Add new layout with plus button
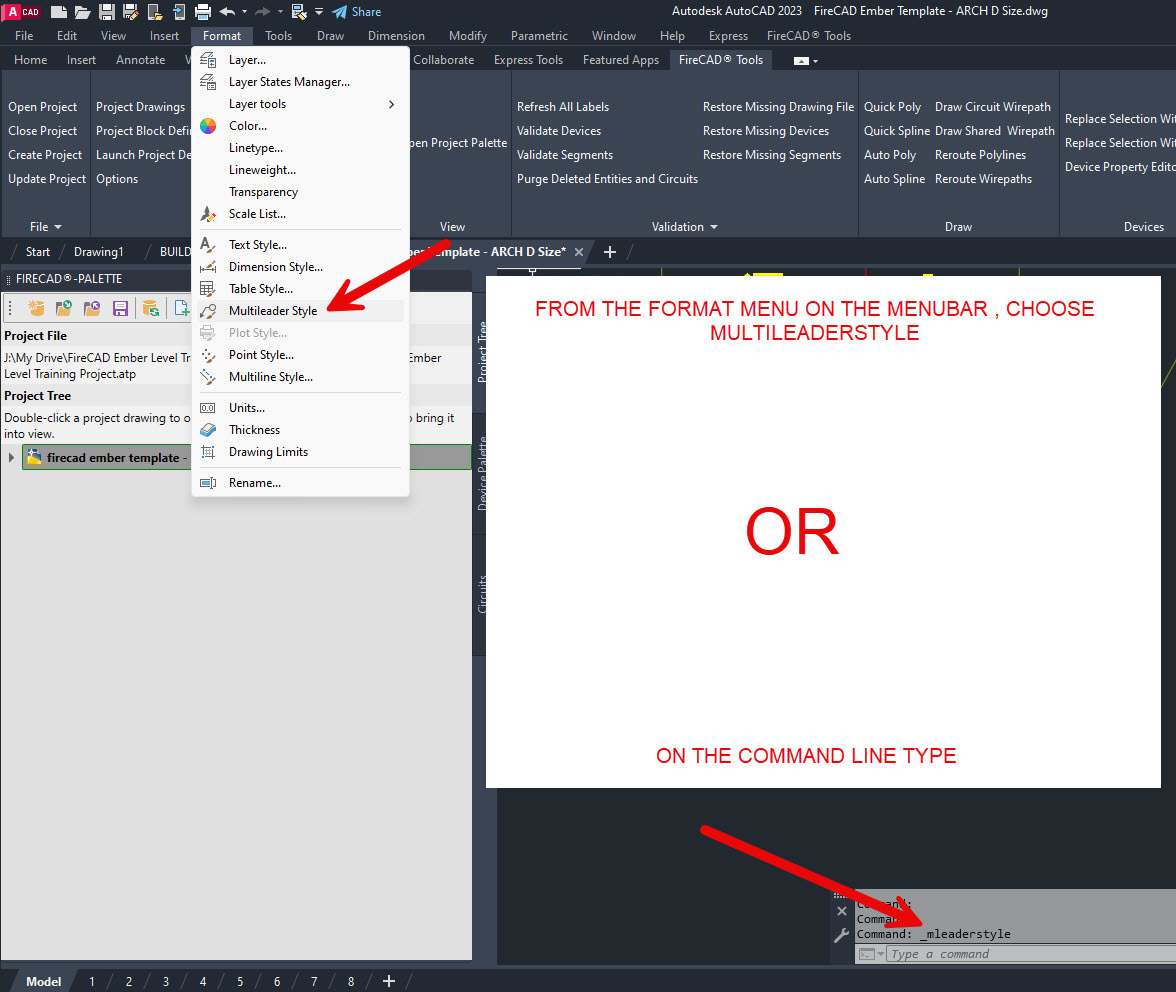This screenshot has width=1176, height=992. click(388, 981)
